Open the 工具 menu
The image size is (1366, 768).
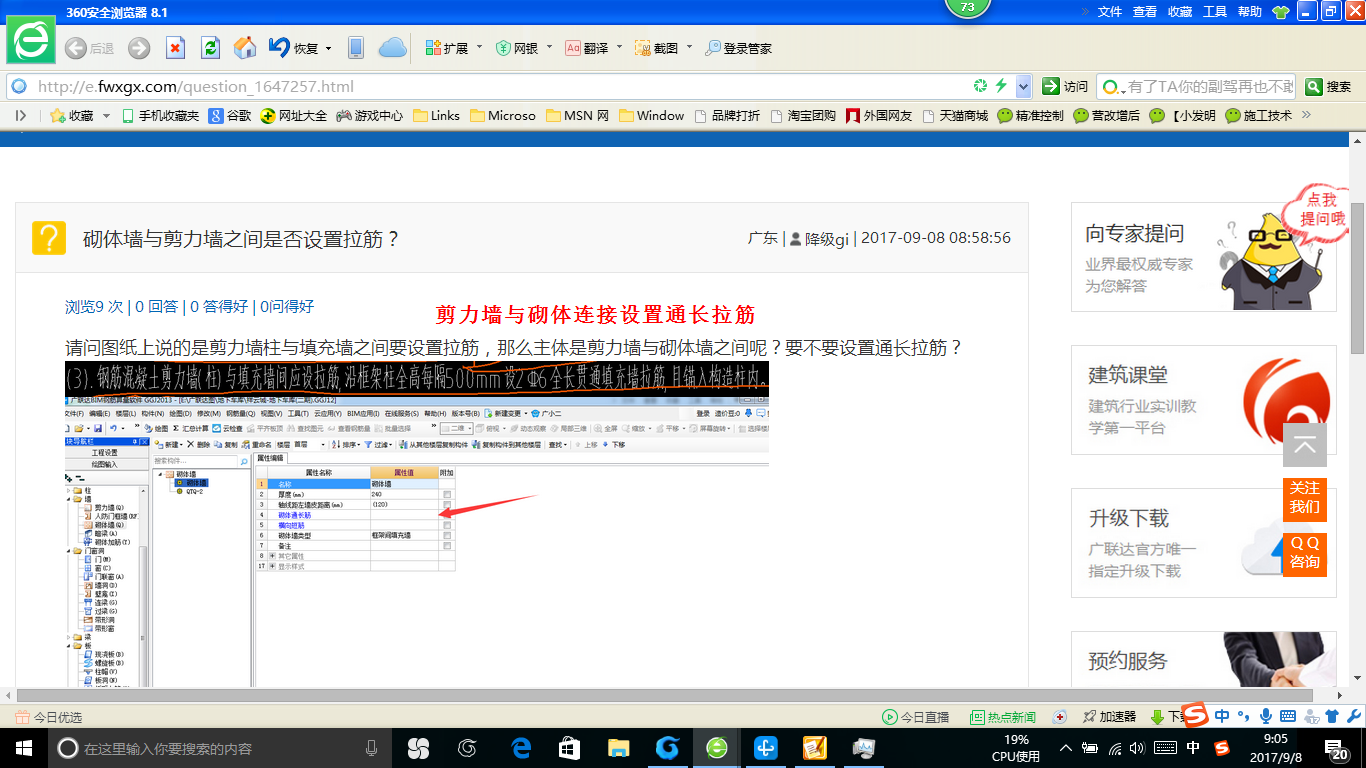point(1215,12)
